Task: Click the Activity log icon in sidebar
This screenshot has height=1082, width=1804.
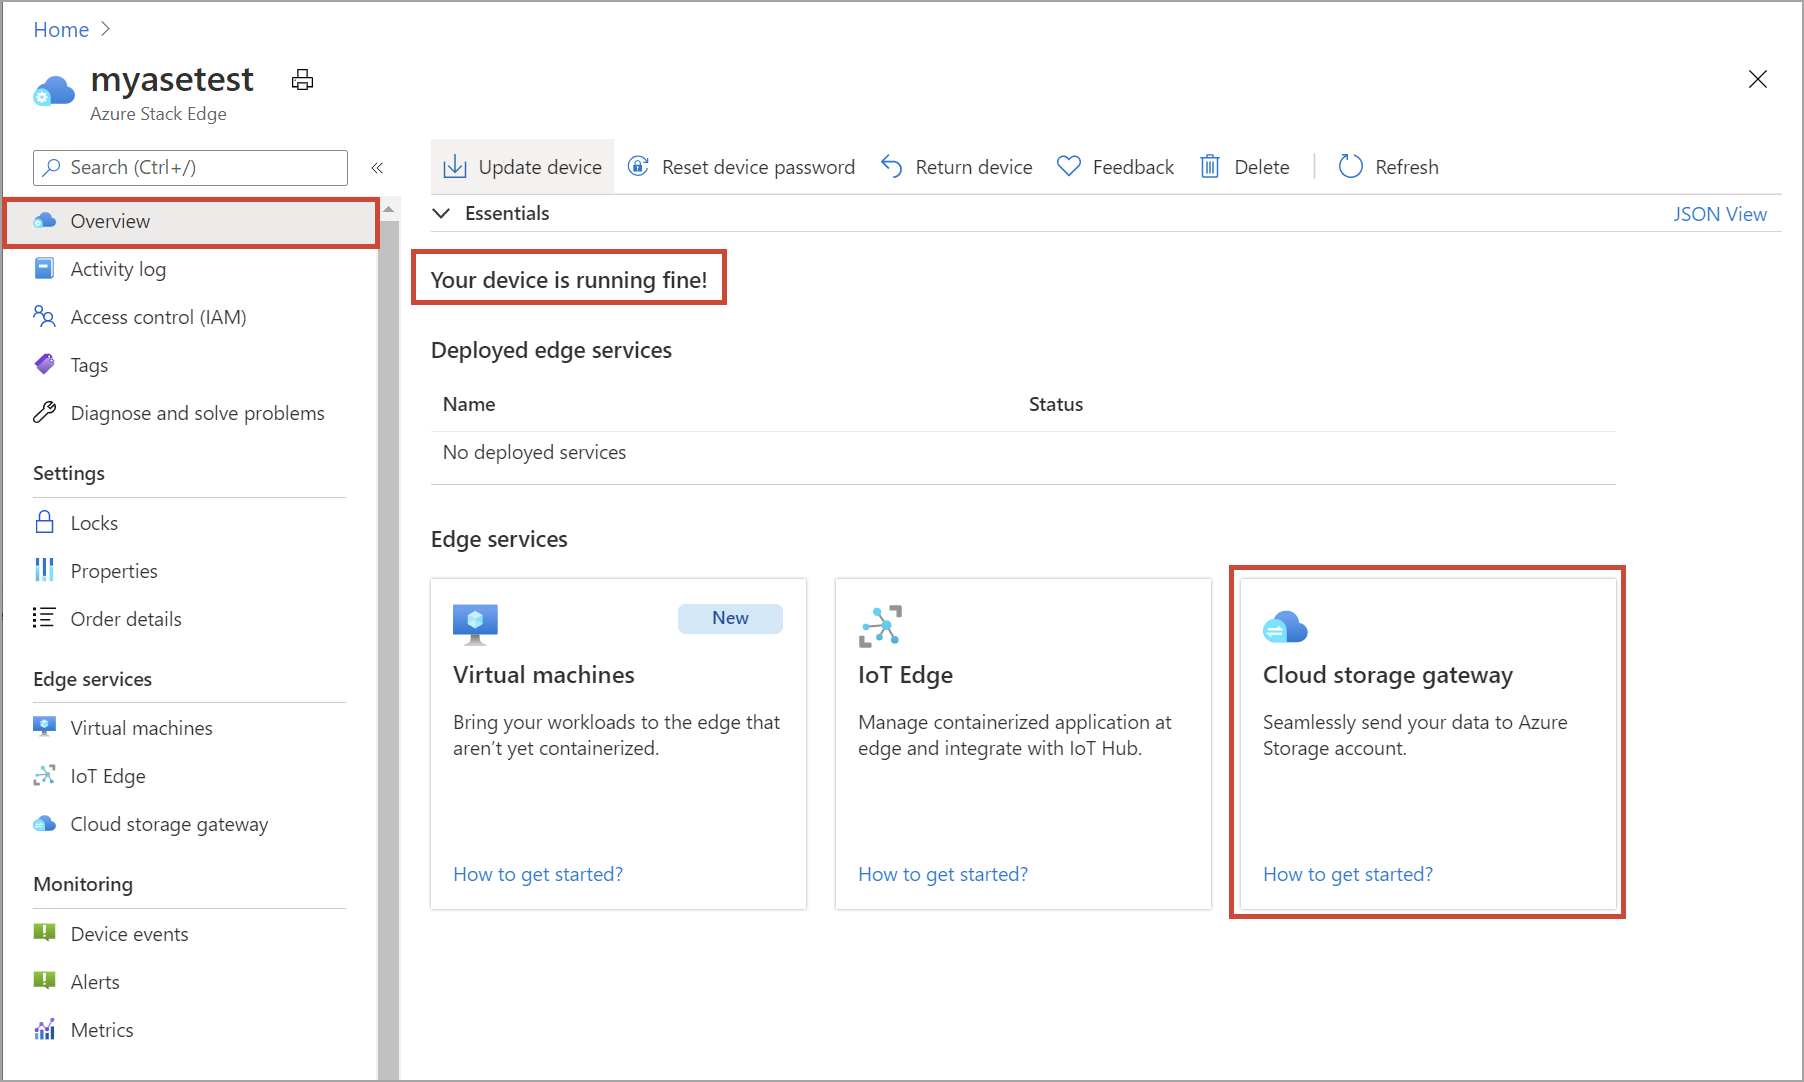Action: [44, 268]
